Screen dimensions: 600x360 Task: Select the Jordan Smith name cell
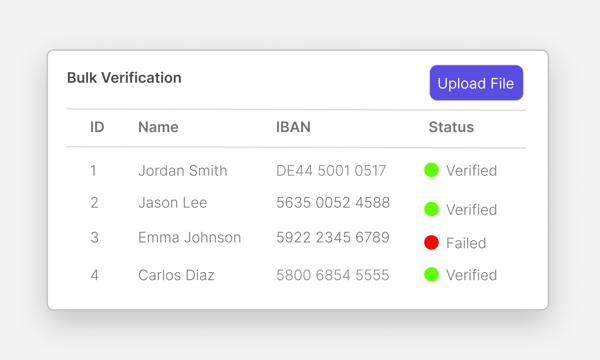[x=183, y=171]
